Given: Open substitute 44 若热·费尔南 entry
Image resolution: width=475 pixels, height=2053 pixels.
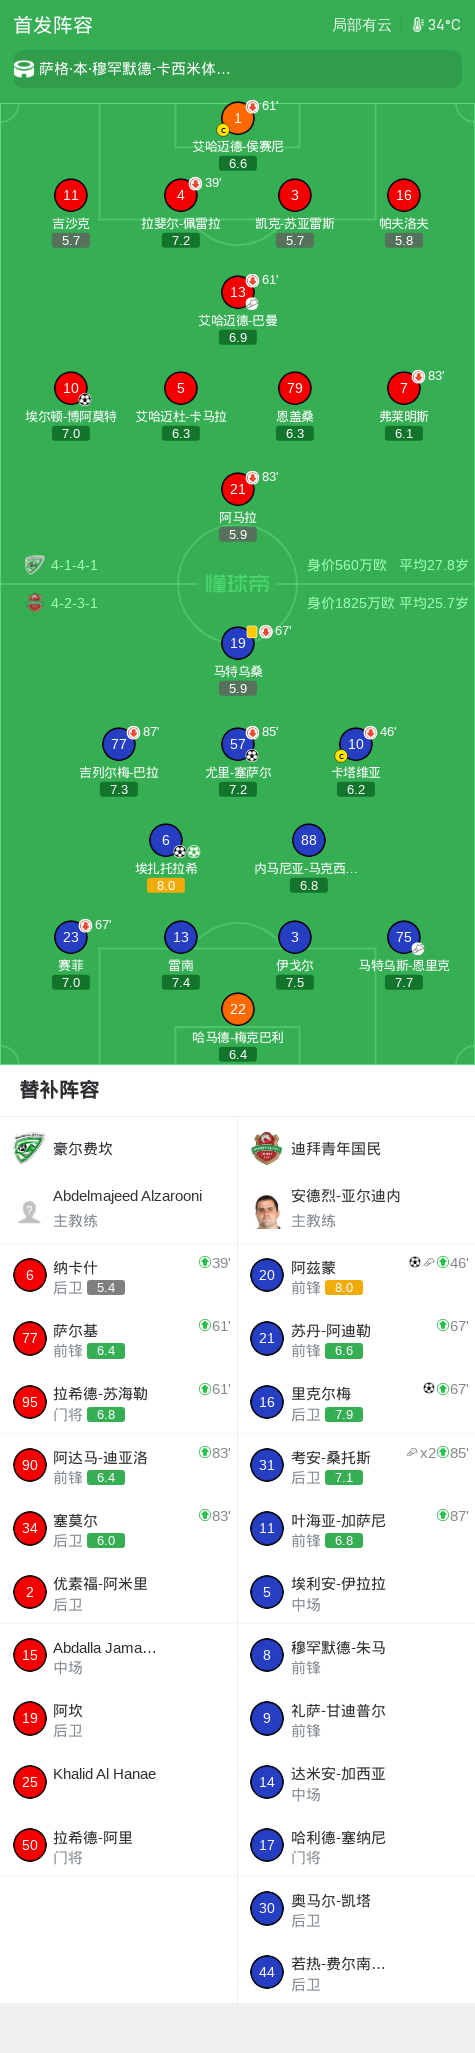Looking at the screenshot, I should (356, 1972).
